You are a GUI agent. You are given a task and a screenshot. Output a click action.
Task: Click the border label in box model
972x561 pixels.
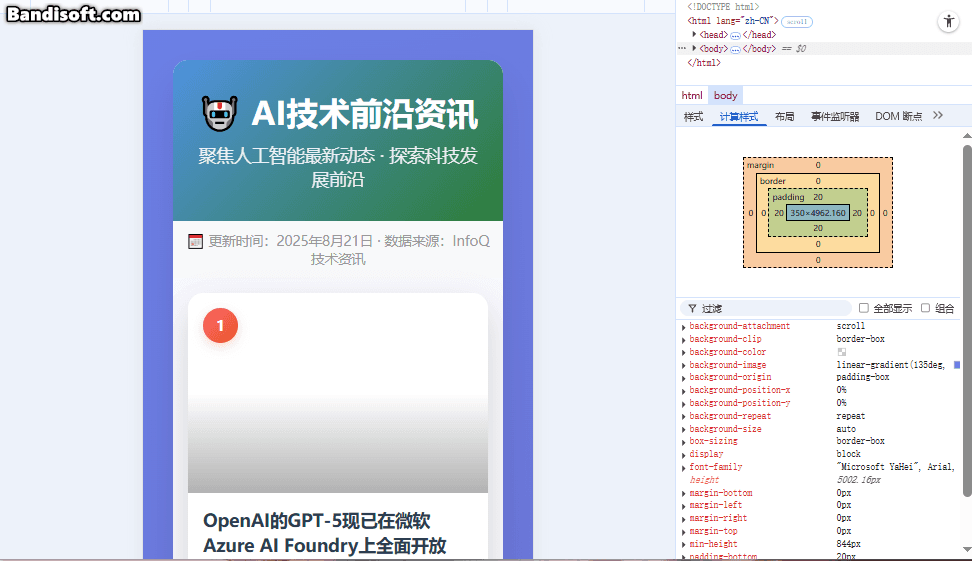tap(772, 181)
